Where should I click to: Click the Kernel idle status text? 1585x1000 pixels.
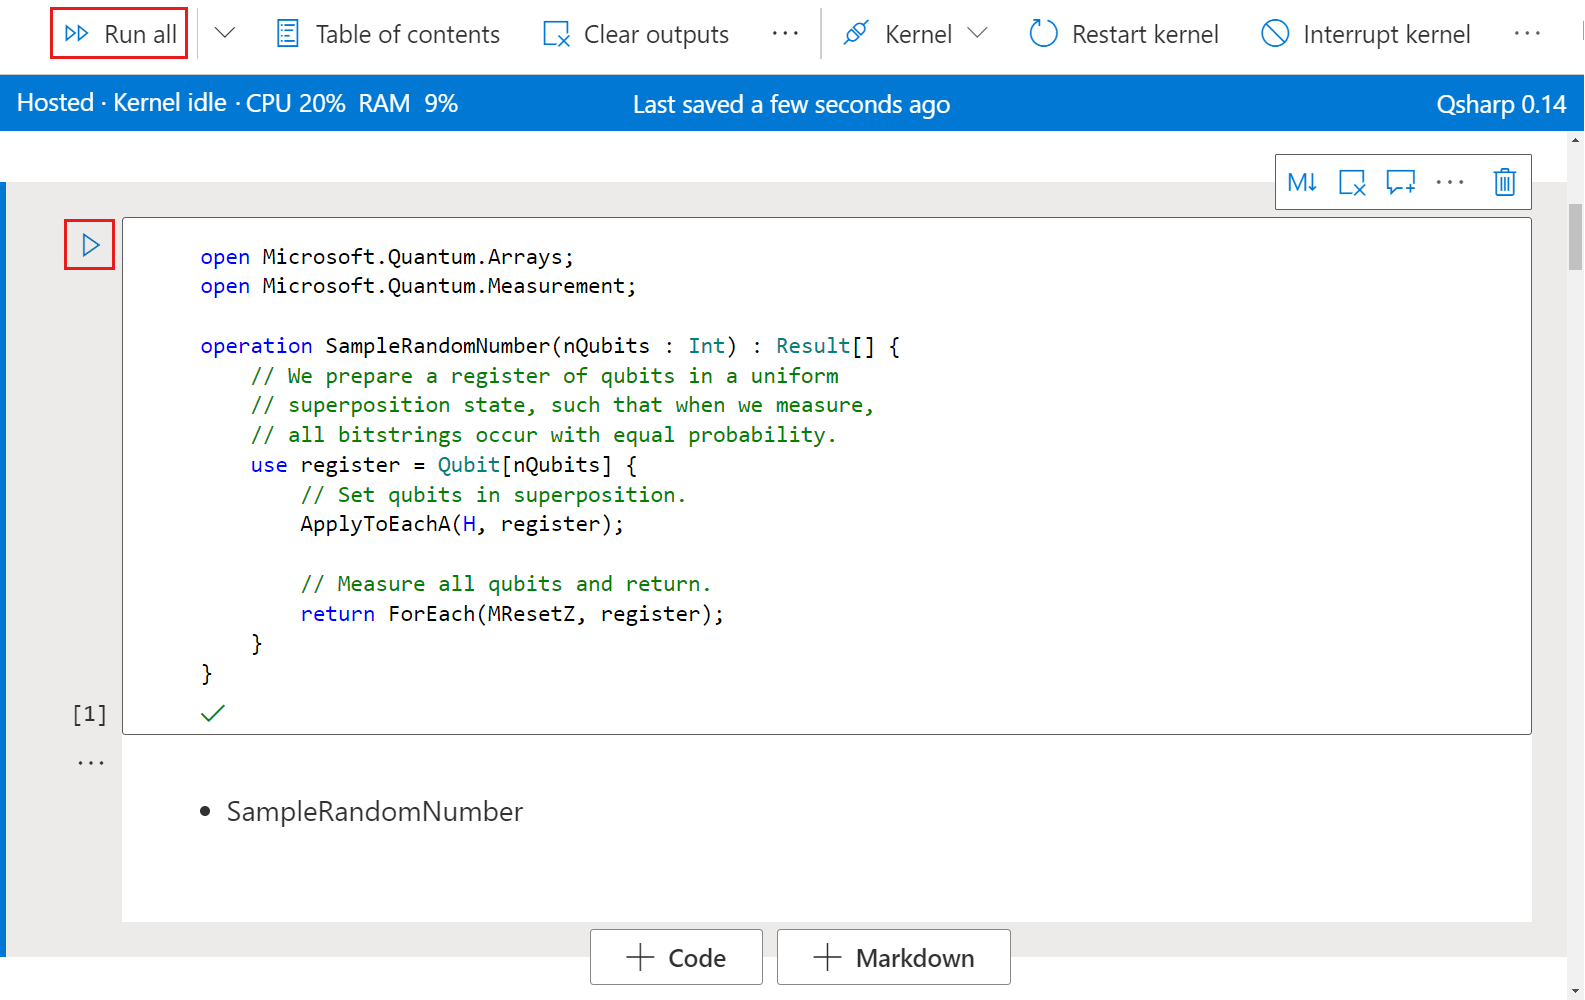point(170,103)
